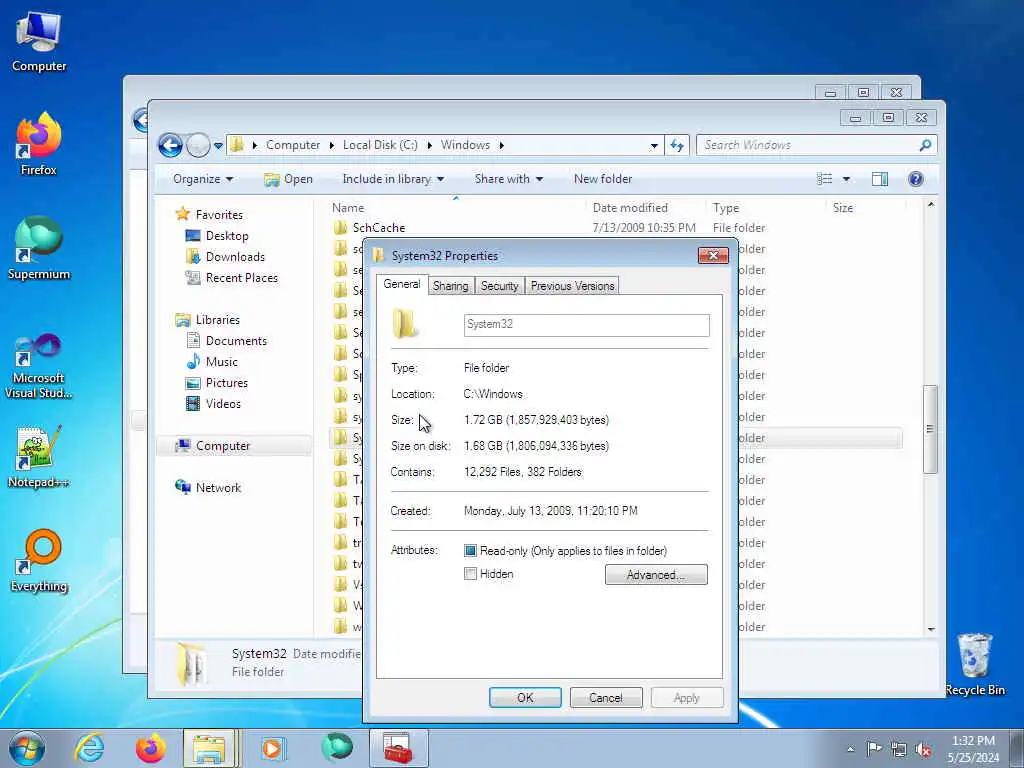Click the search magnifier icon
The width and height of the screenshot is (1024, 768).
(925, 145)
